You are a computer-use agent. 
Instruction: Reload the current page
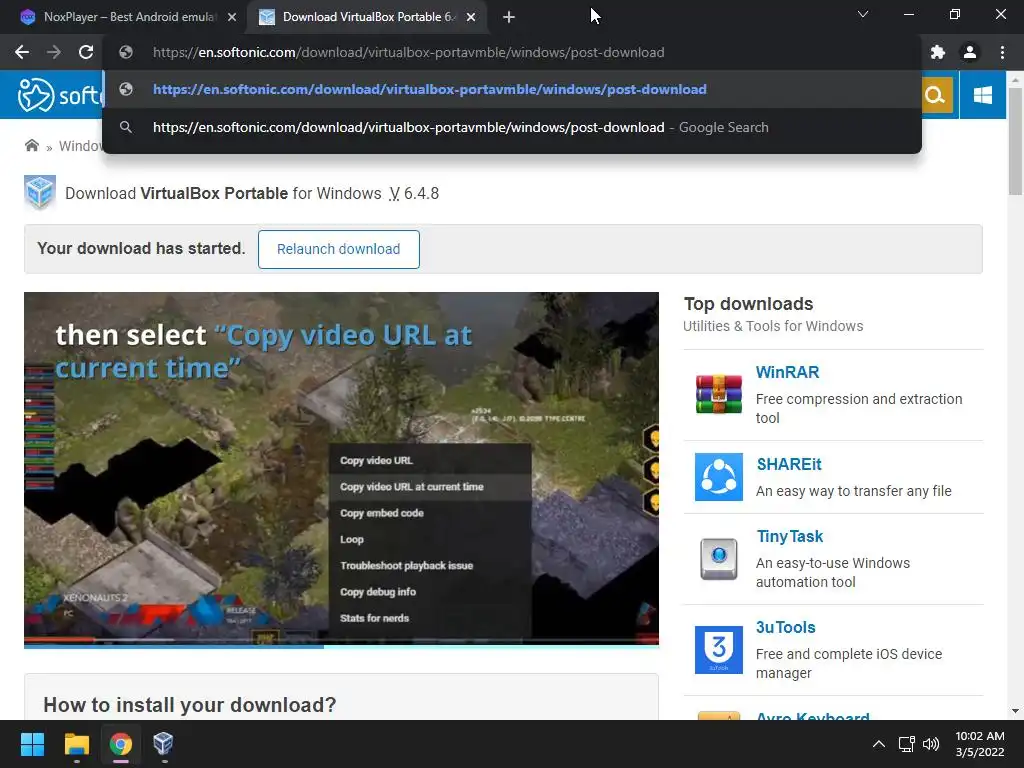pos(86,52)
